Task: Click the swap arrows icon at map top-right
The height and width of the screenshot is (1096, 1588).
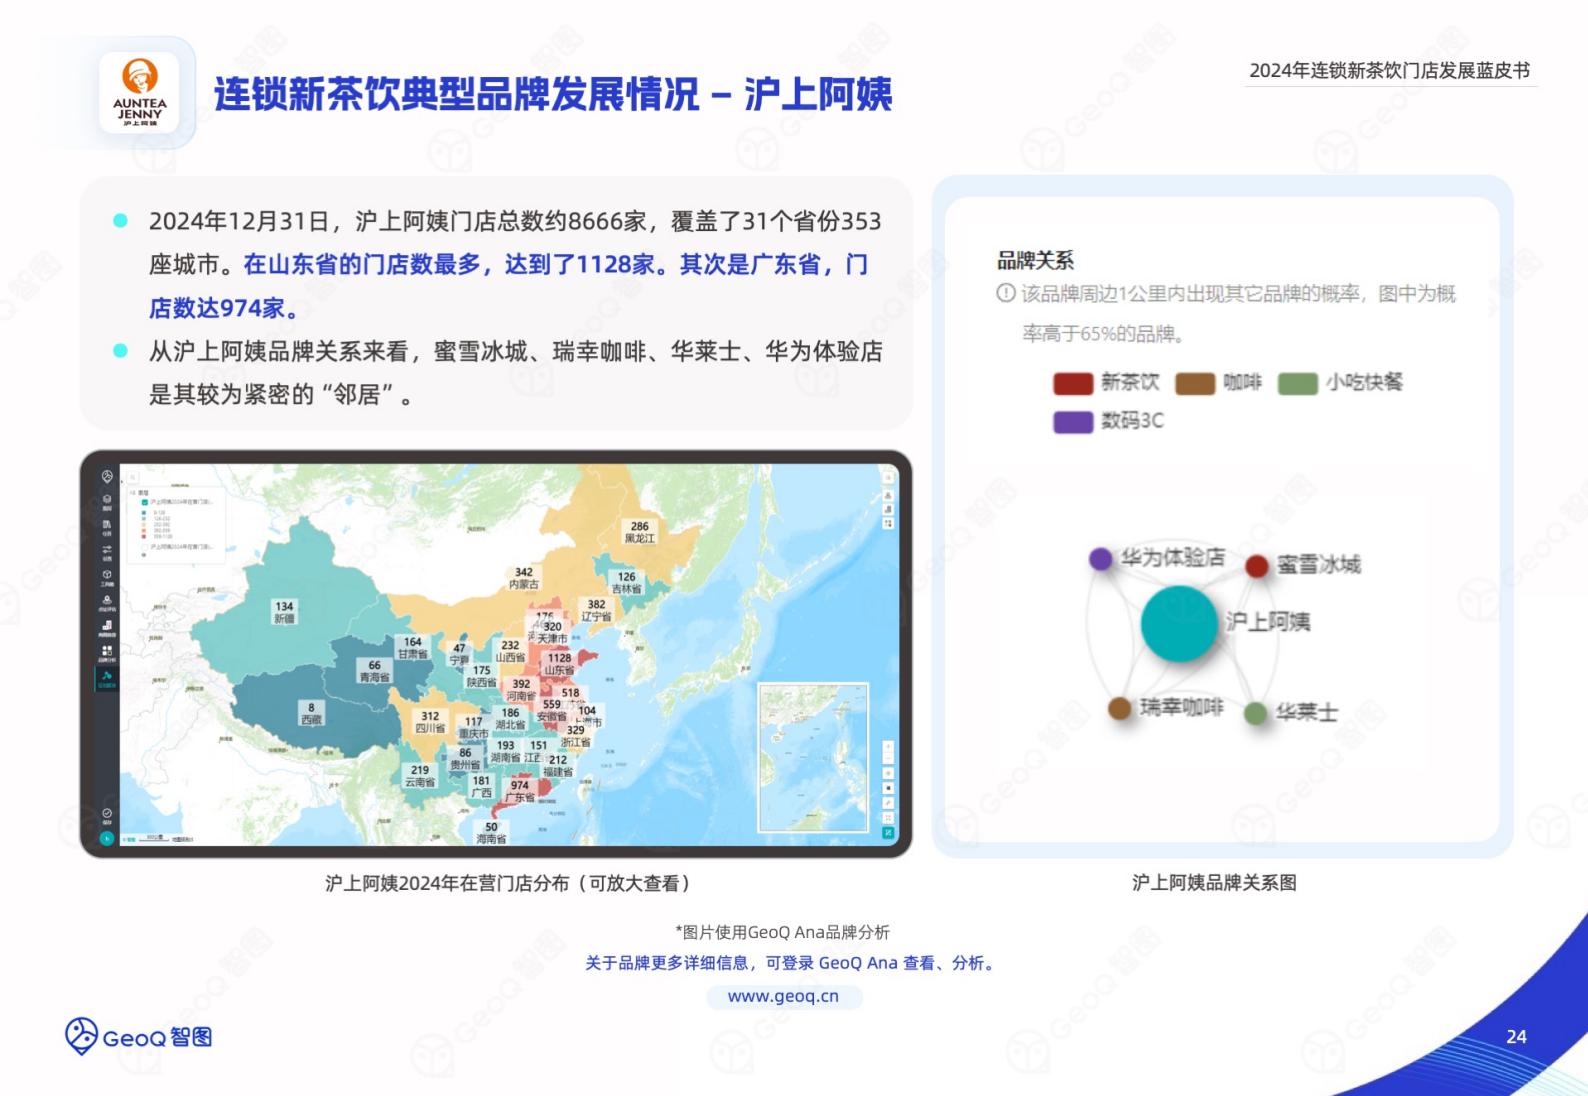Action: (x=888, y=523)
